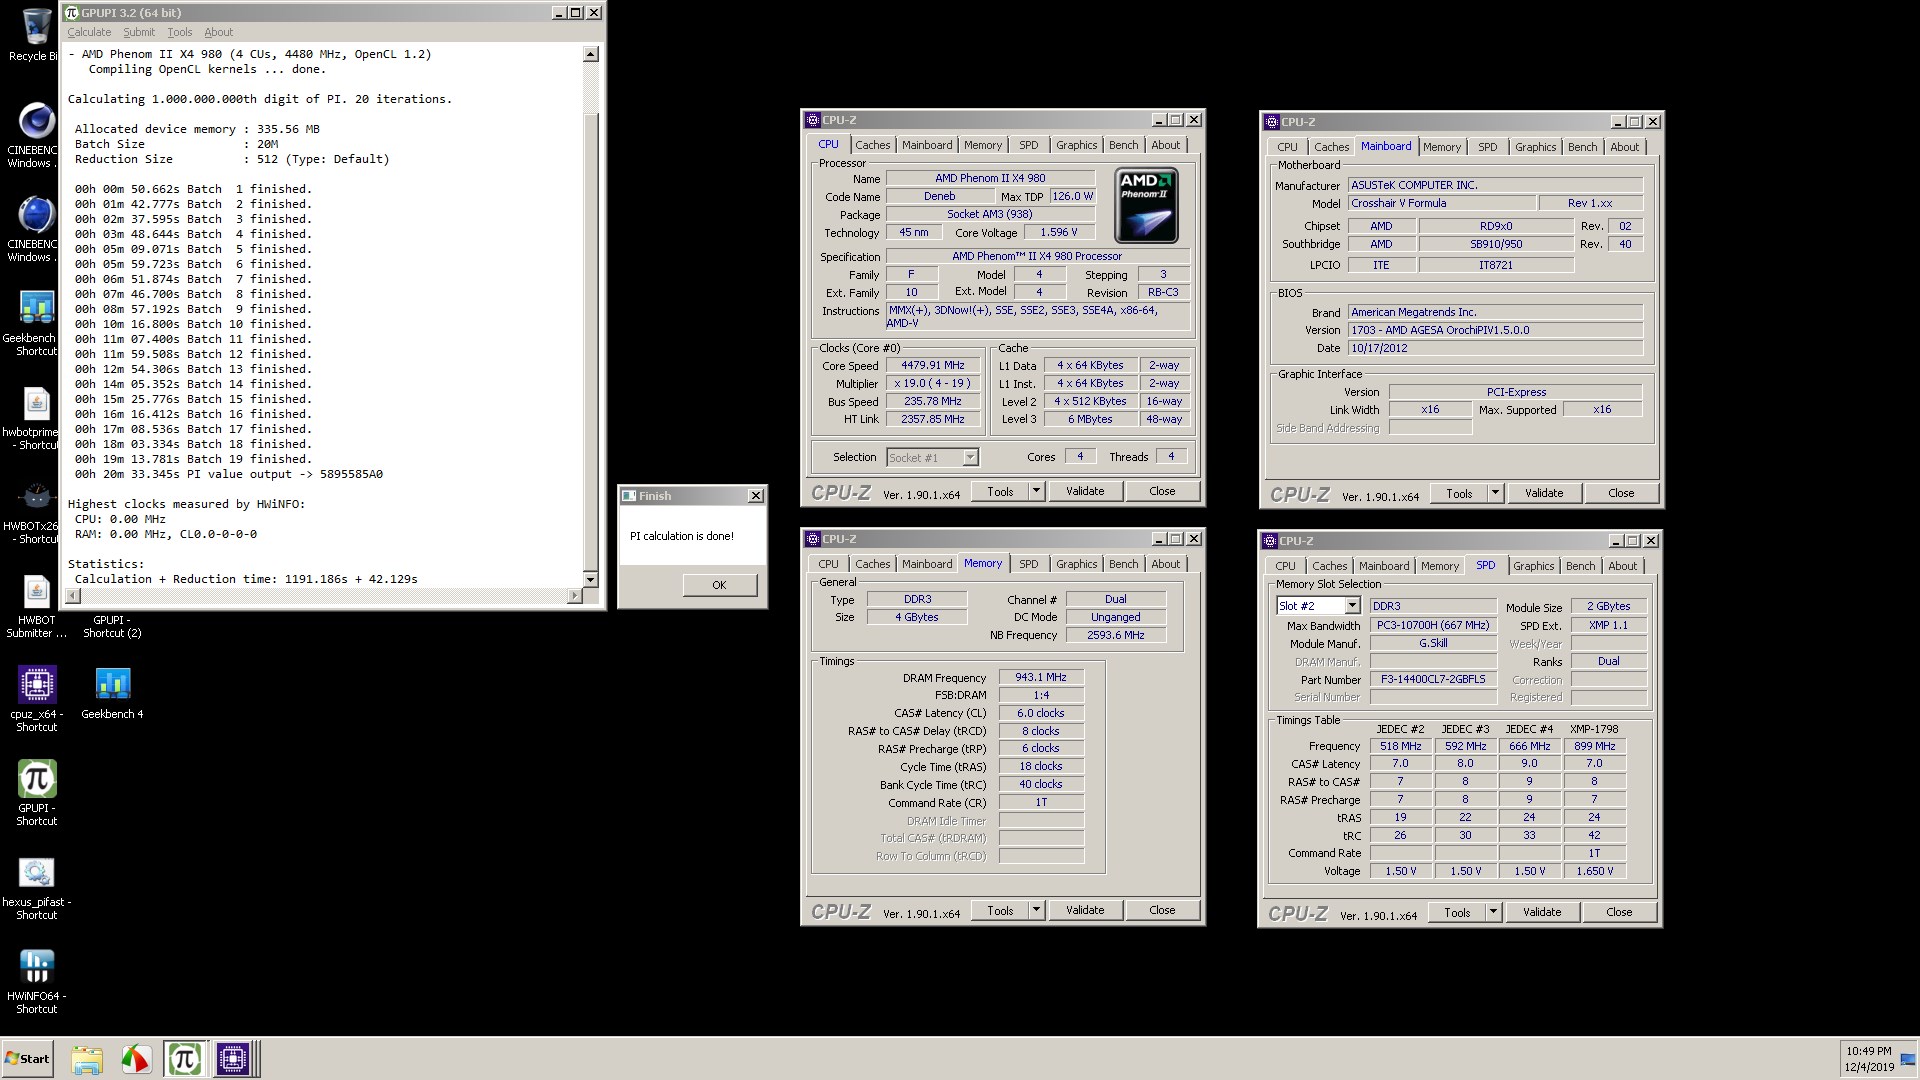The width and height of the screenshot is (1920, 1080).
Task: Click the AMD Phenom II logo in CPU-Z
Action: [x=1146, y=205]
